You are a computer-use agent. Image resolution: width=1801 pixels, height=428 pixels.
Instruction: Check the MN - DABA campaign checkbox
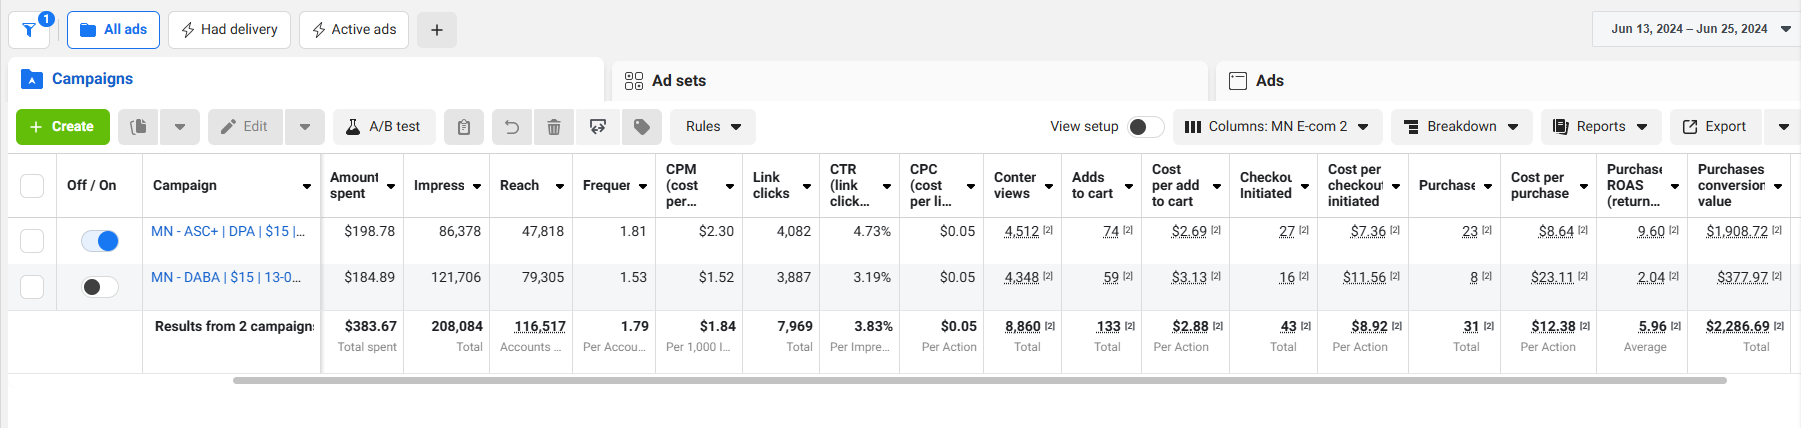tap(32, 287)
